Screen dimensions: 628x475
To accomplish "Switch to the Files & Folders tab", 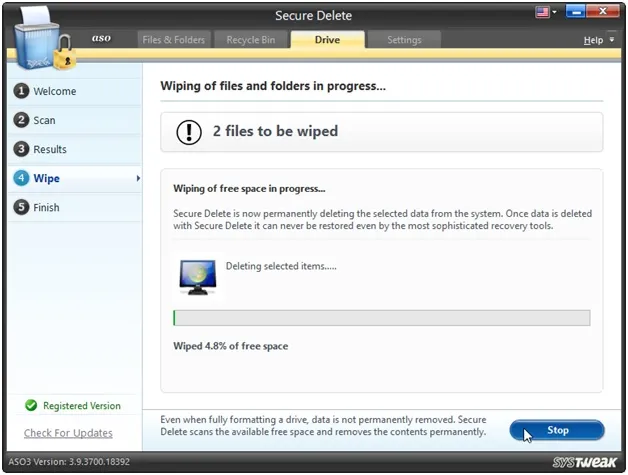I will [x=173, y=40].
